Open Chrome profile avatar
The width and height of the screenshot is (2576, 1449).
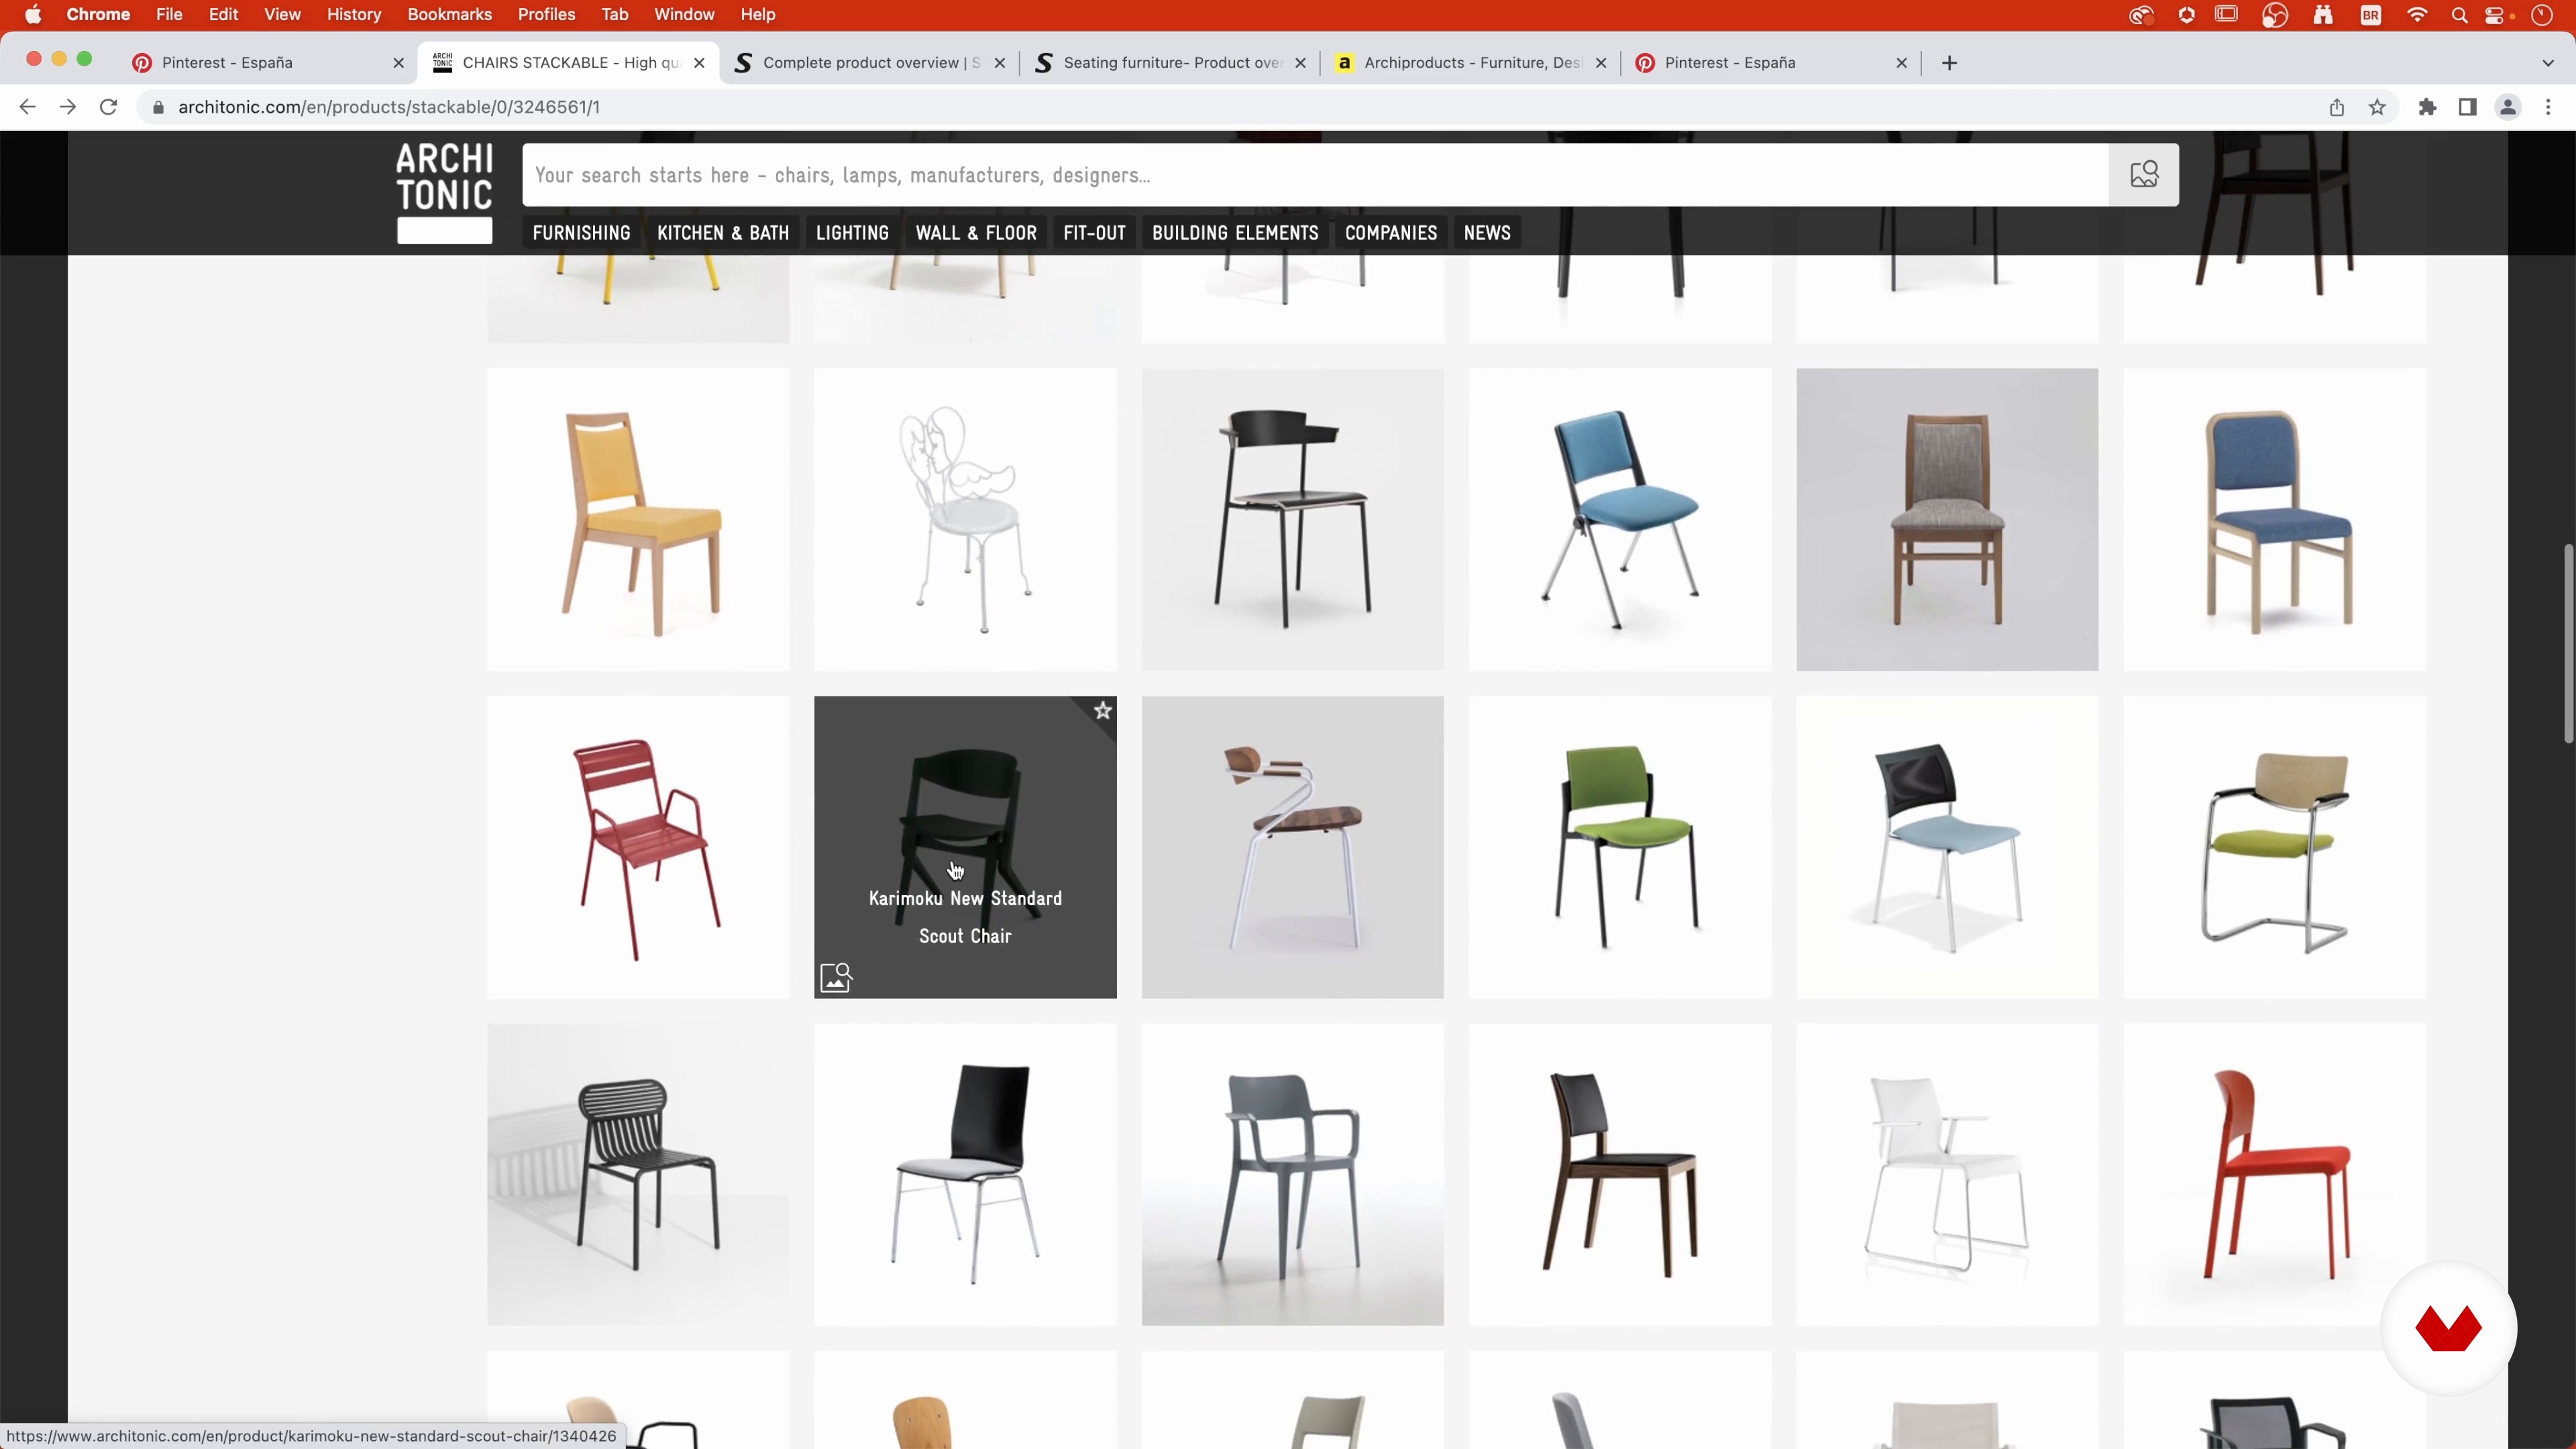(x=2507, y=107)
